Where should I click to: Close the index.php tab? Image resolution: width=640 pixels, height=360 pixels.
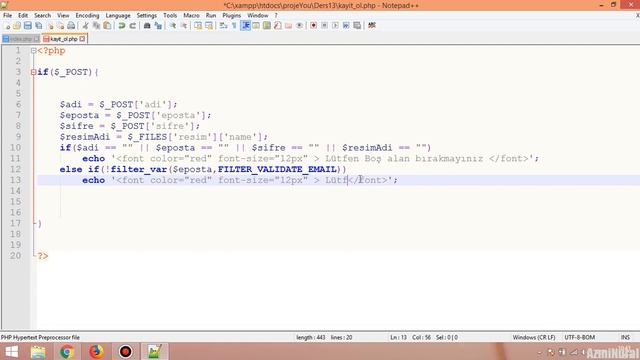pos(36,39)
